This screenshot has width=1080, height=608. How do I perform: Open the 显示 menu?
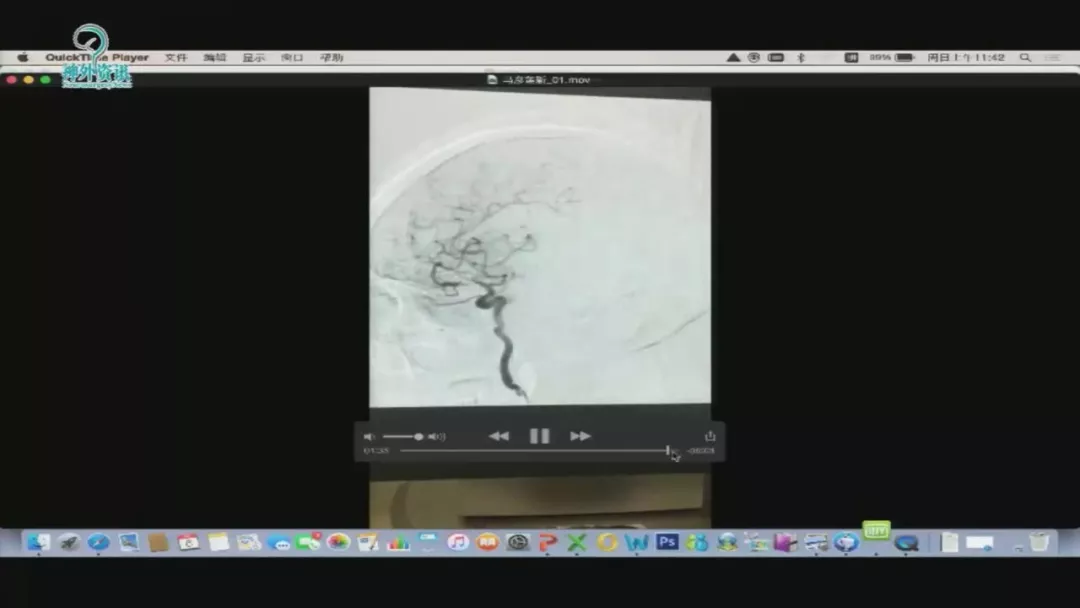coord(253,58)
